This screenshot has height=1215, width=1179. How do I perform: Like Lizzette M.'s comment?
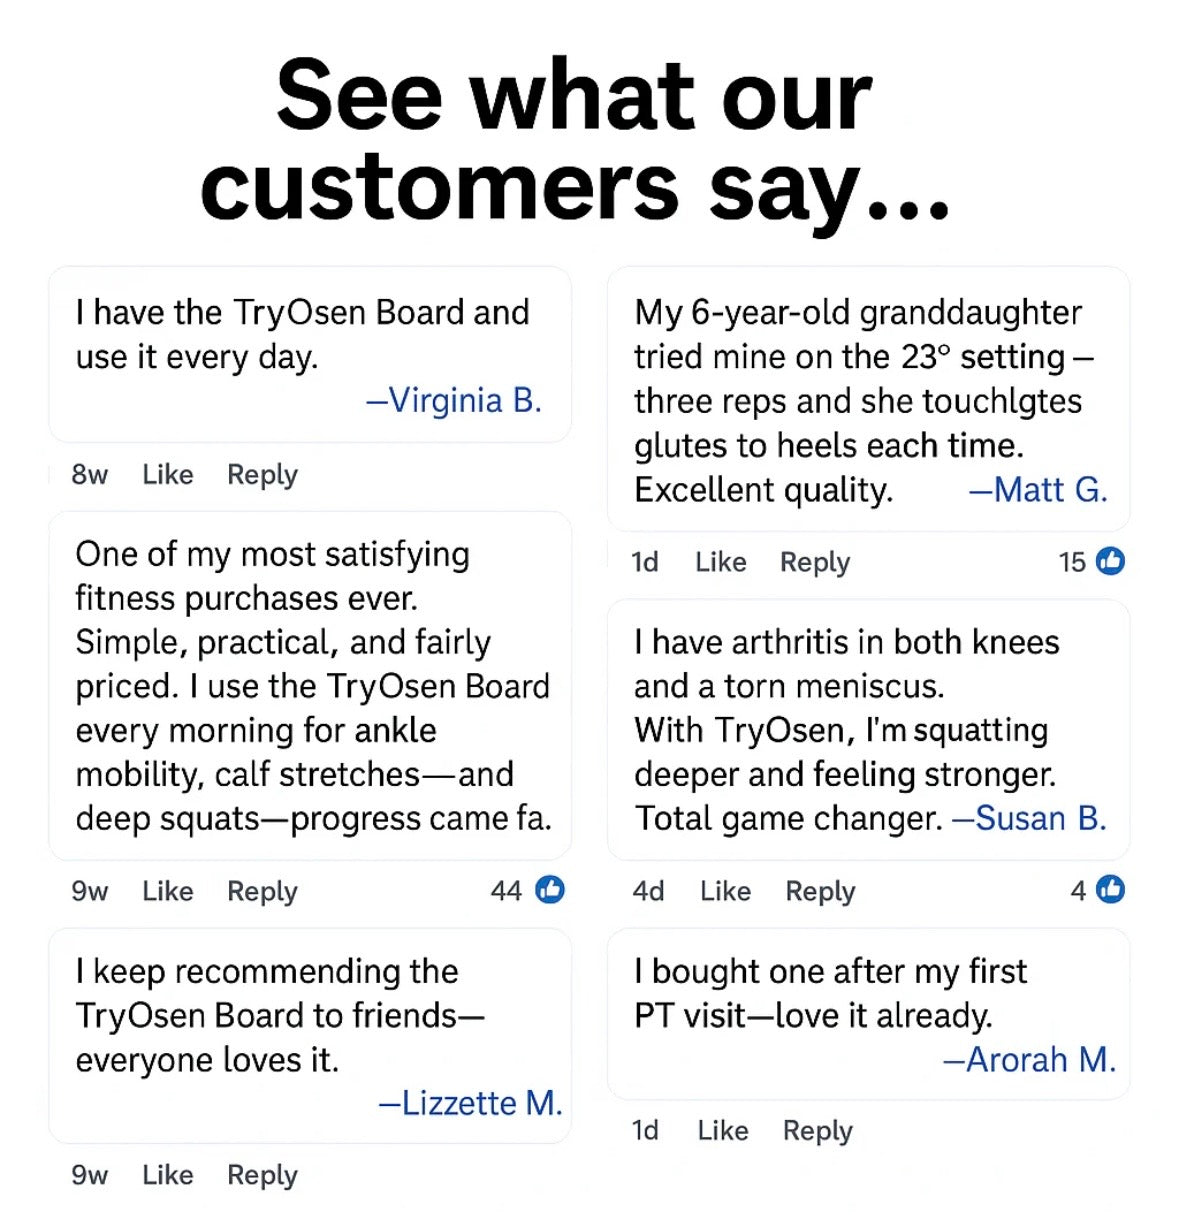167,1175
